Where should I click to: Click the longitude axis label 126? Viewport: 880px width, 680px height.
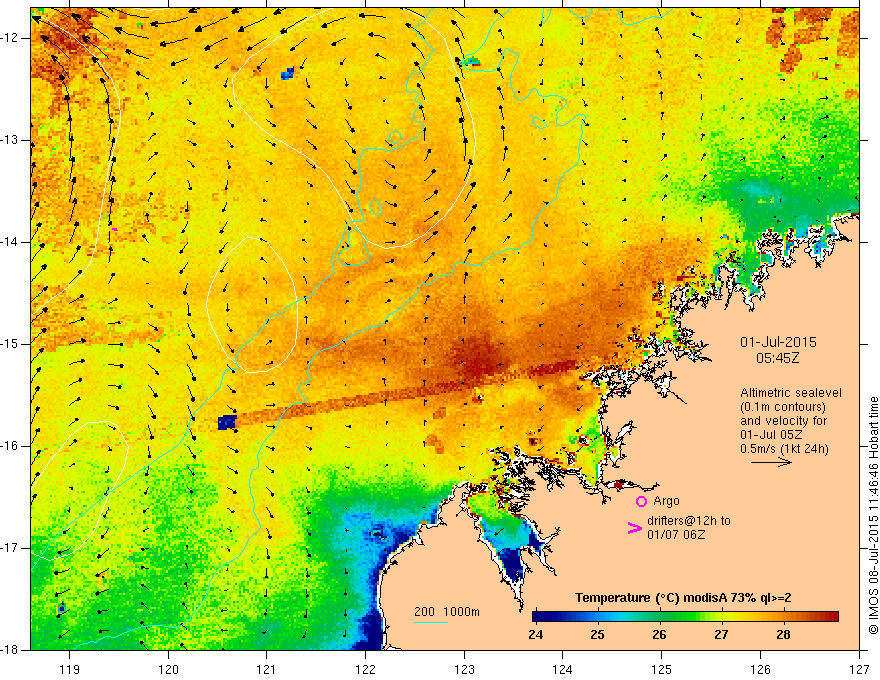pyautogui.click(x=760, y=669)
